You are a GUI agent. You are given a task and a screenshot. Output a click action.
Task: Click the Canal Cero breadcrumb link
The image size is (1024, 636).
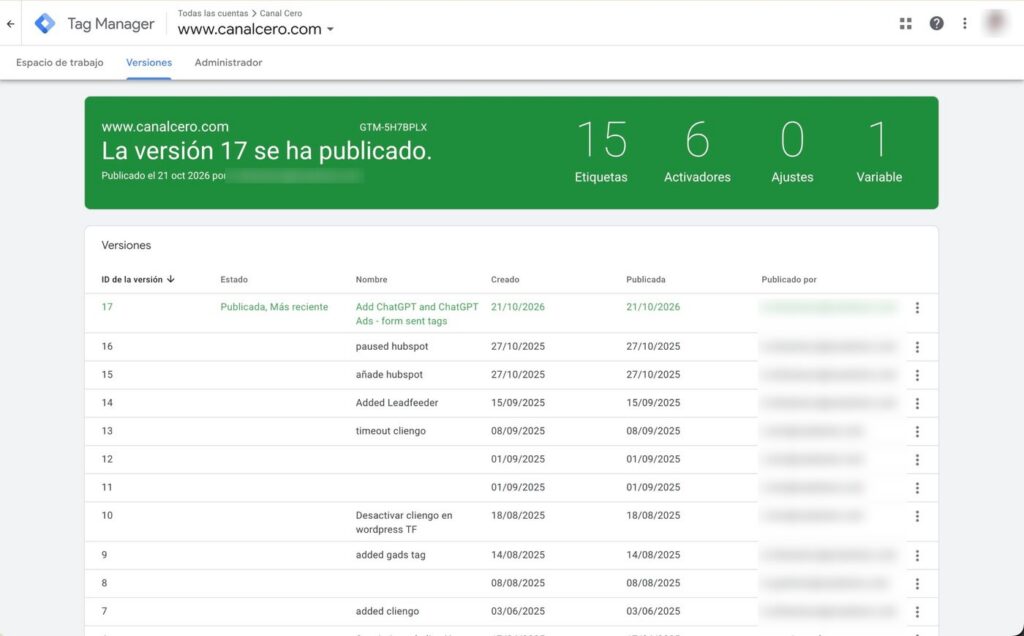point(281,13)
